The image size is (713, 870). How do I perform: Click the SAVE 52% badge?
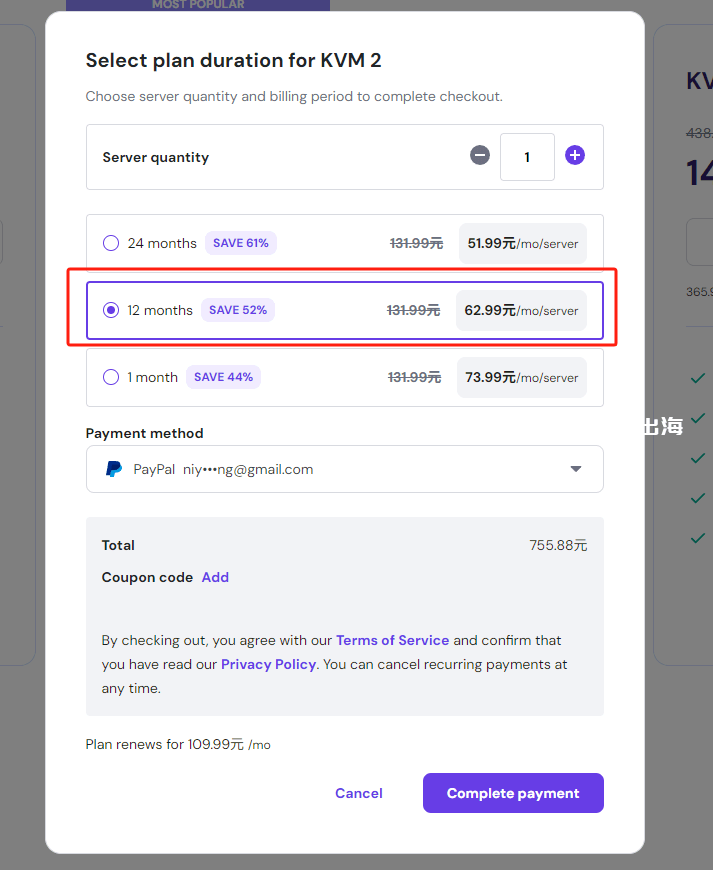click(x=238, y=310)
